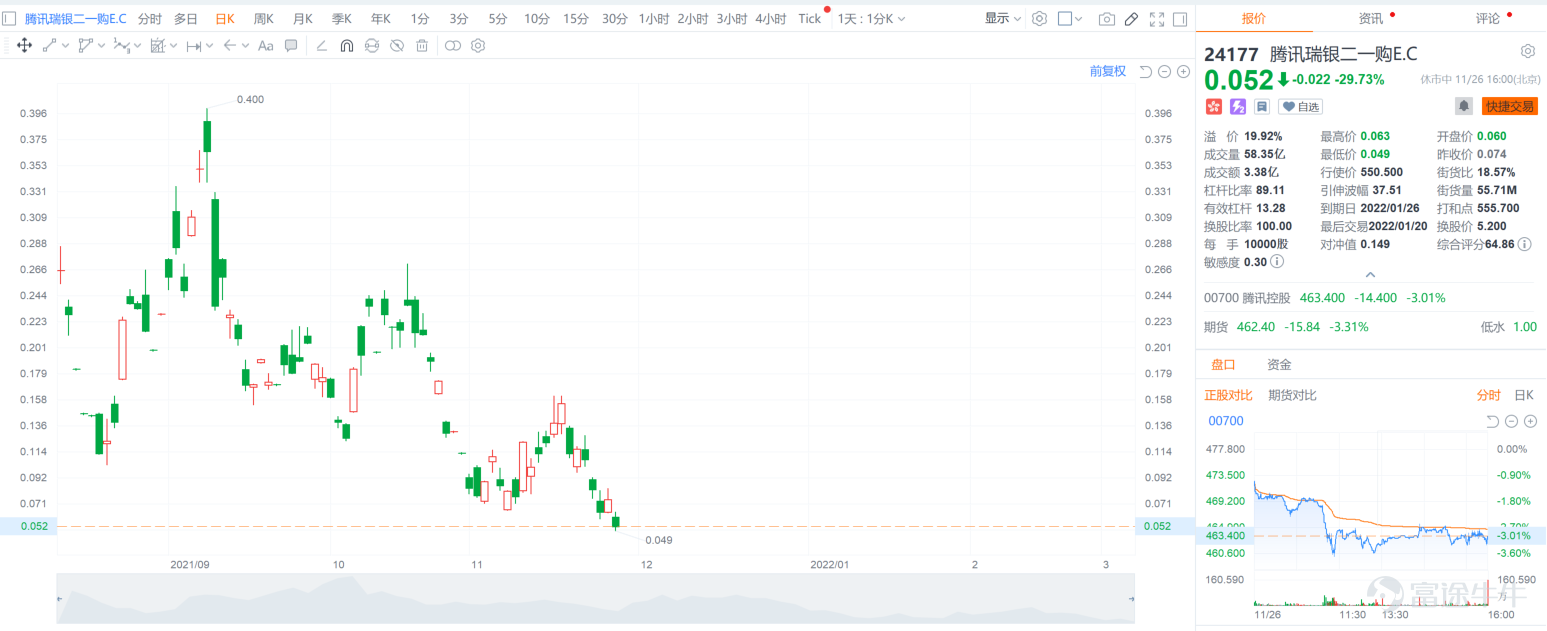Click the overlapping circles compare icon
The width and height of the screenshot is (1547, 631).
click(453, 45)
